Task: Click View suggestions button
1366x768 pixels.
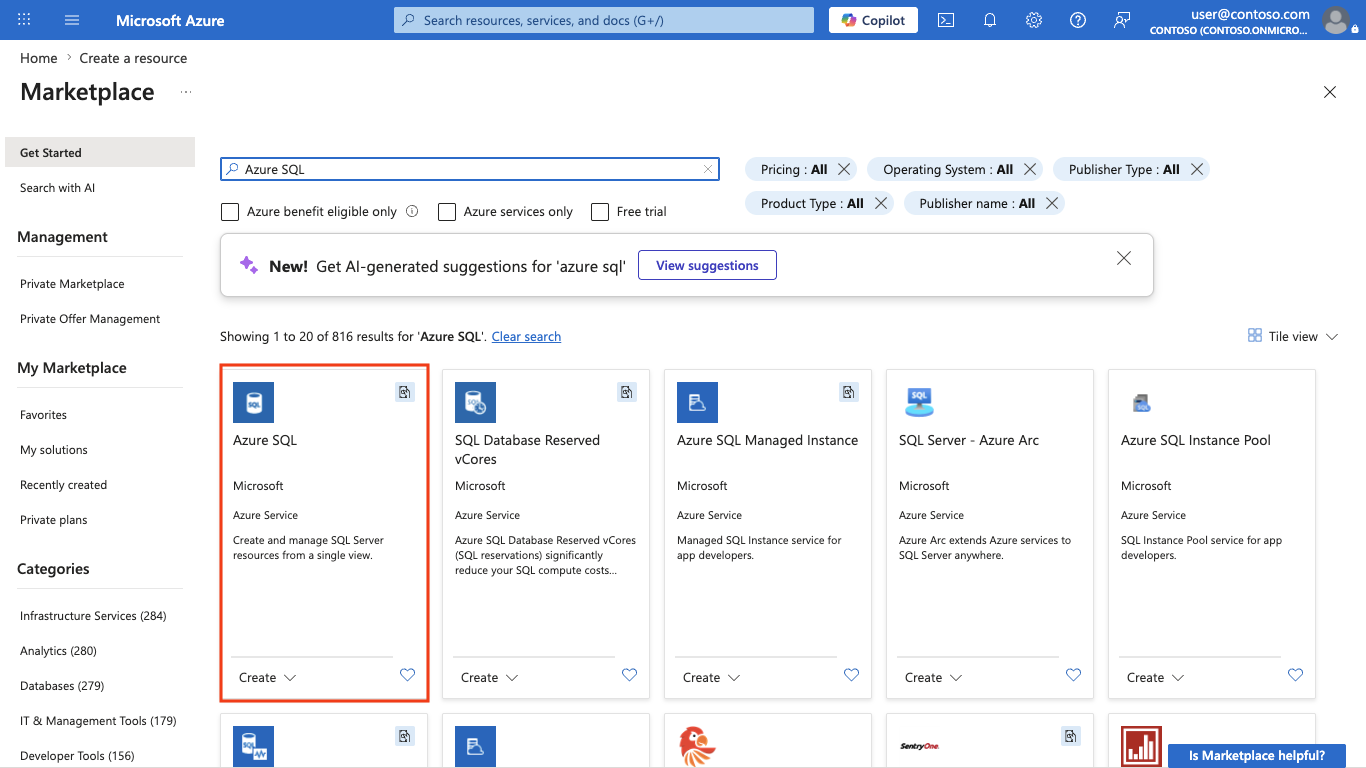Action: pyautogui.click(x=707, y=265)
